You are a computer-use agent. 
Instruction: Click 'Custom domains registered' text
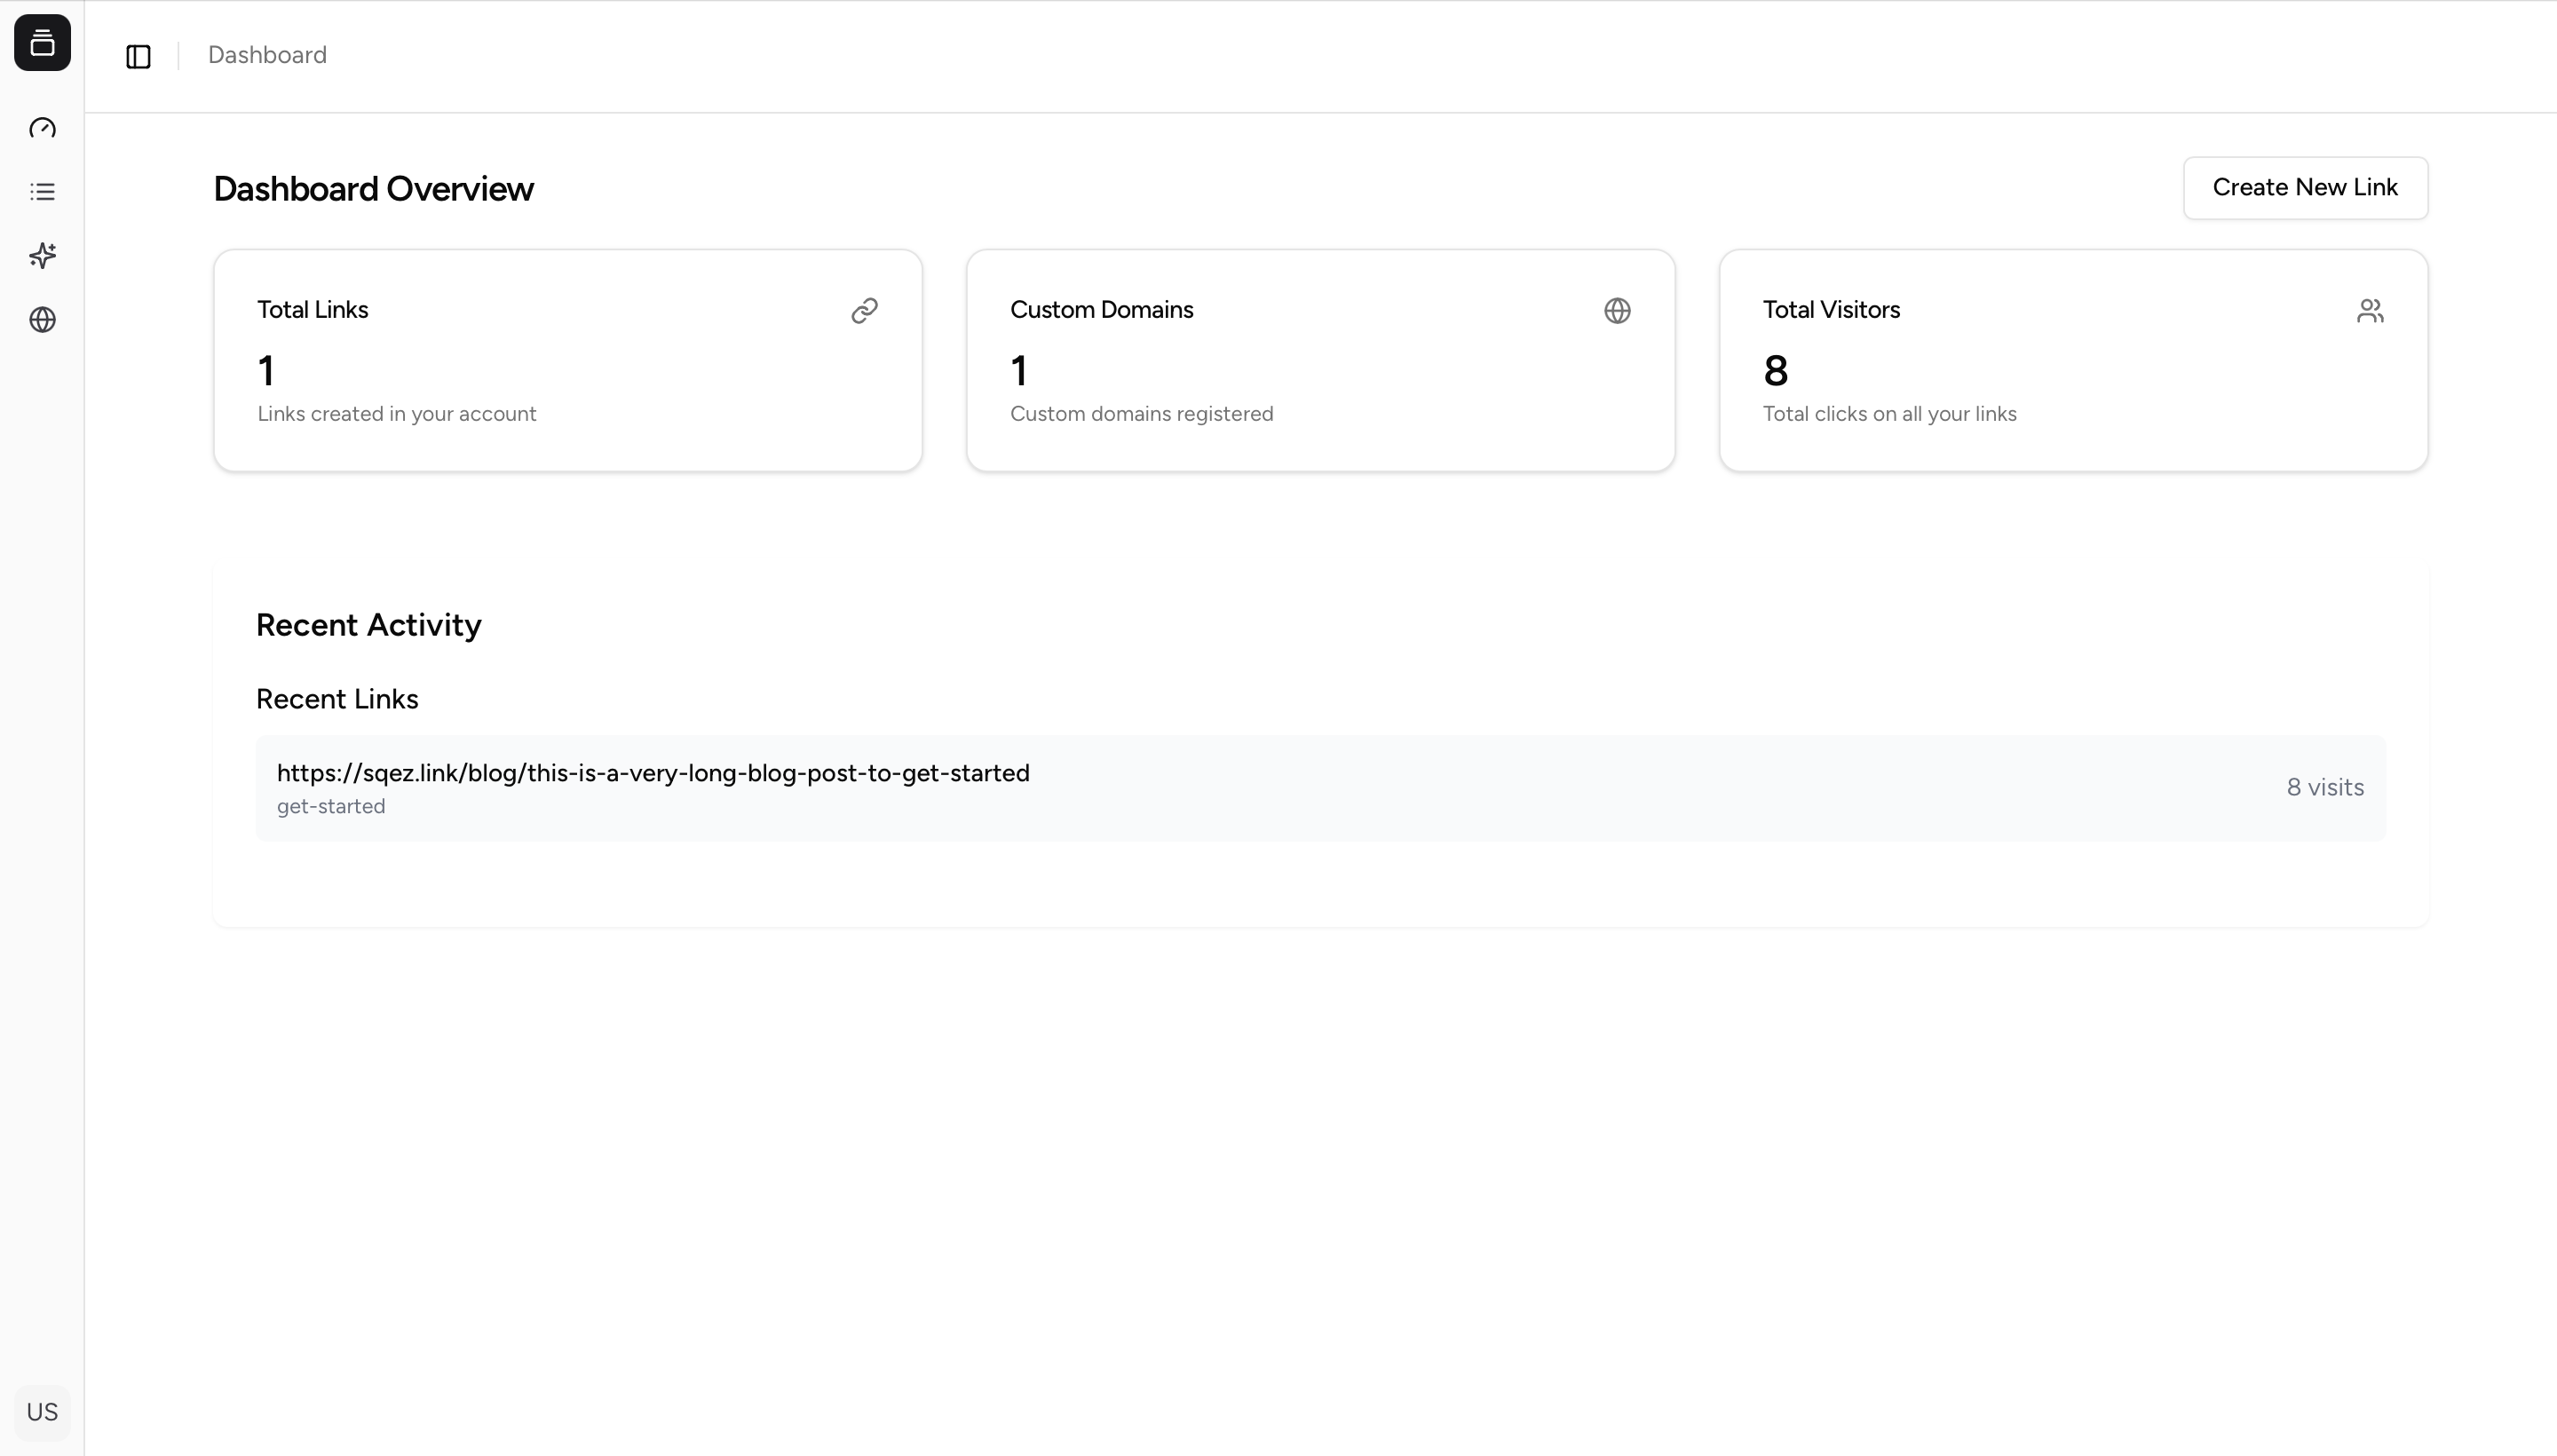click(x=1141, y=414)
